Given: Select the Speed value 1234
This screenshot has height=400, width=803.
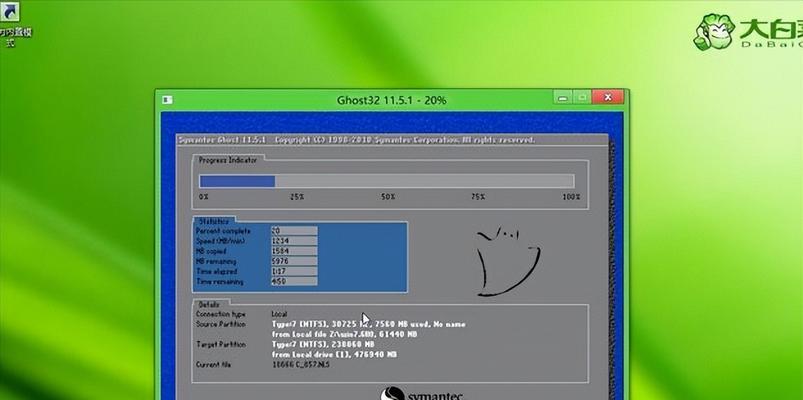Looking at the screenshot, I should tap(294, 241).
